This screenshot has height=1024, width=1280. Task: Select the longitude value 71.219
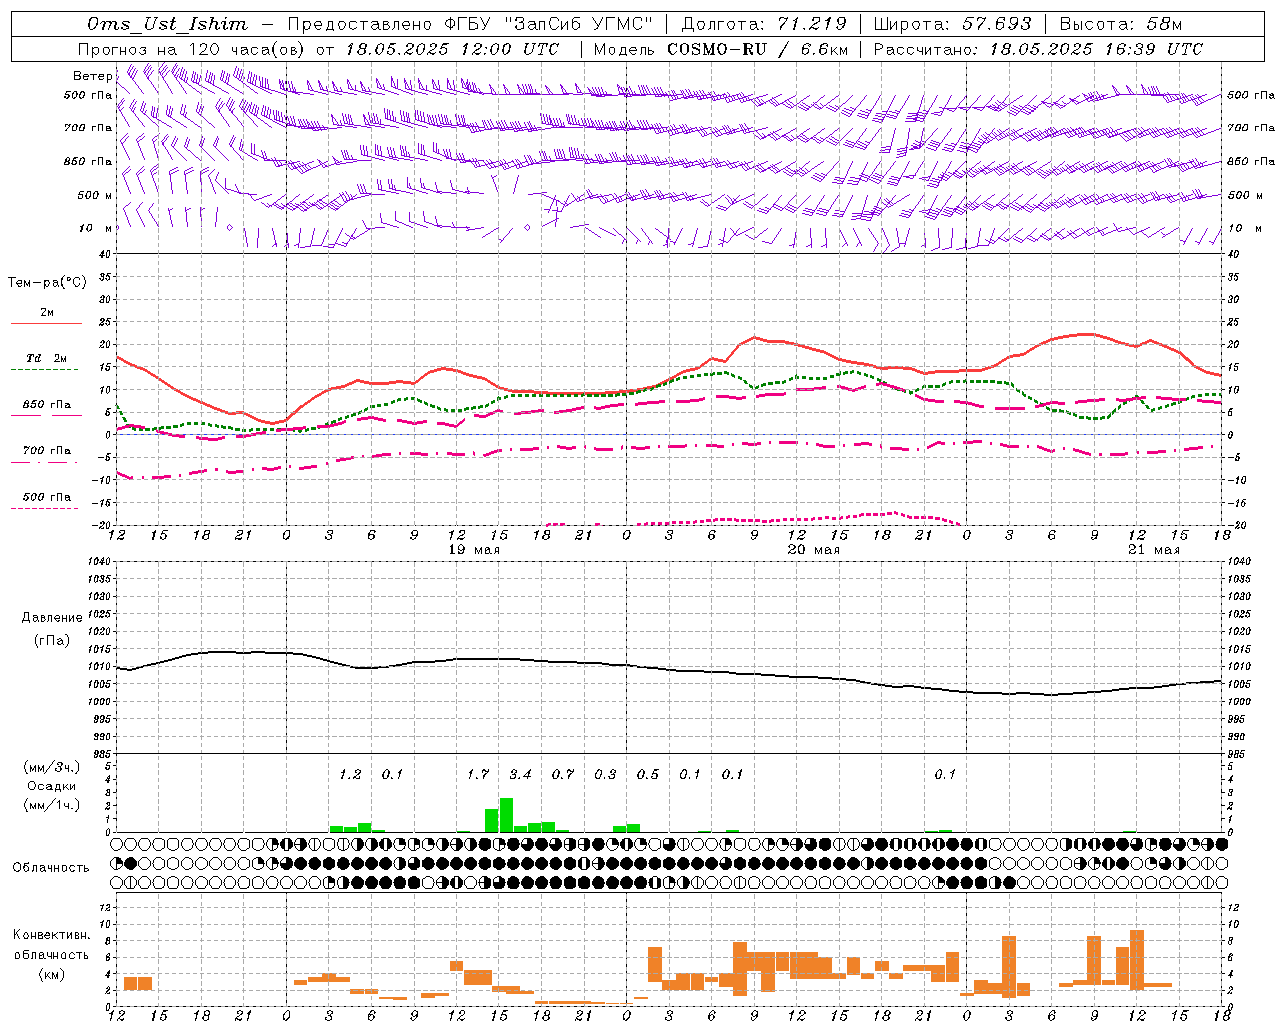[x=812, y=24]
